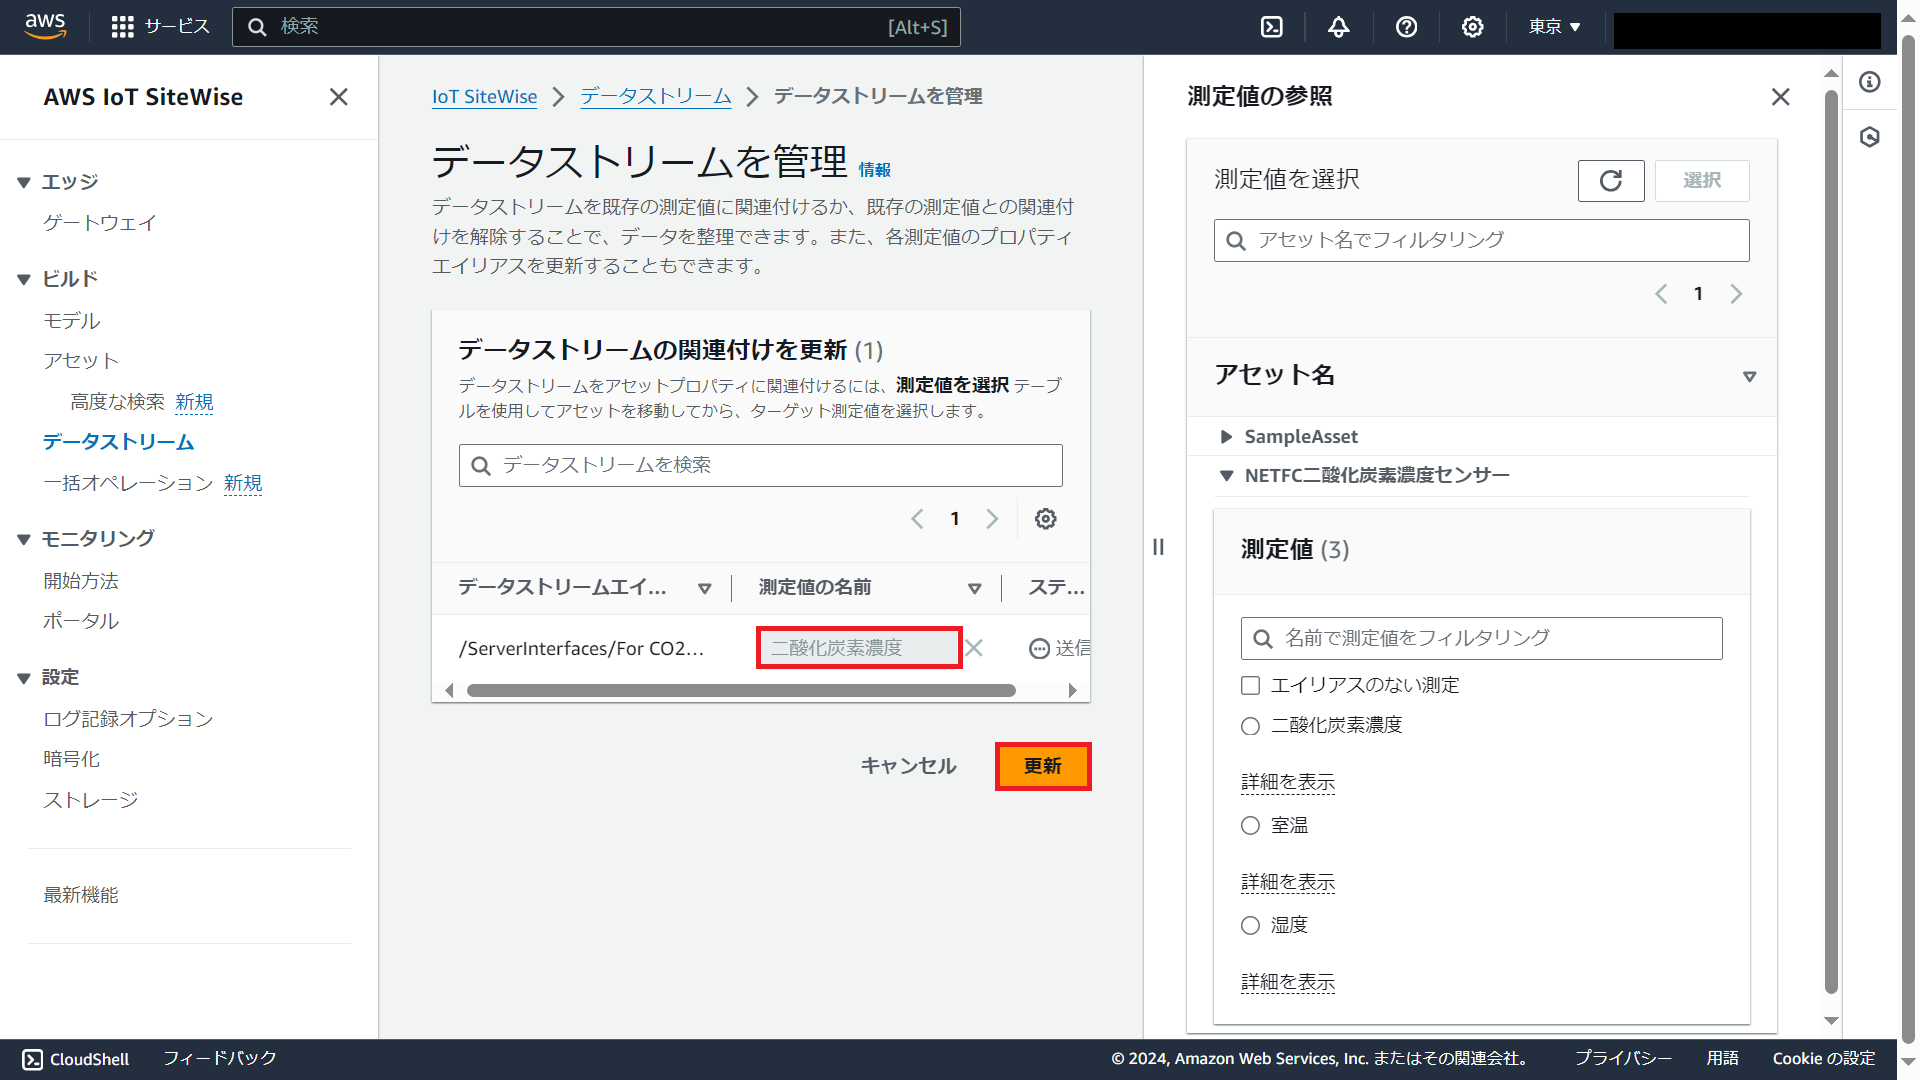Open the account settings gear icon

[1472, 27]
